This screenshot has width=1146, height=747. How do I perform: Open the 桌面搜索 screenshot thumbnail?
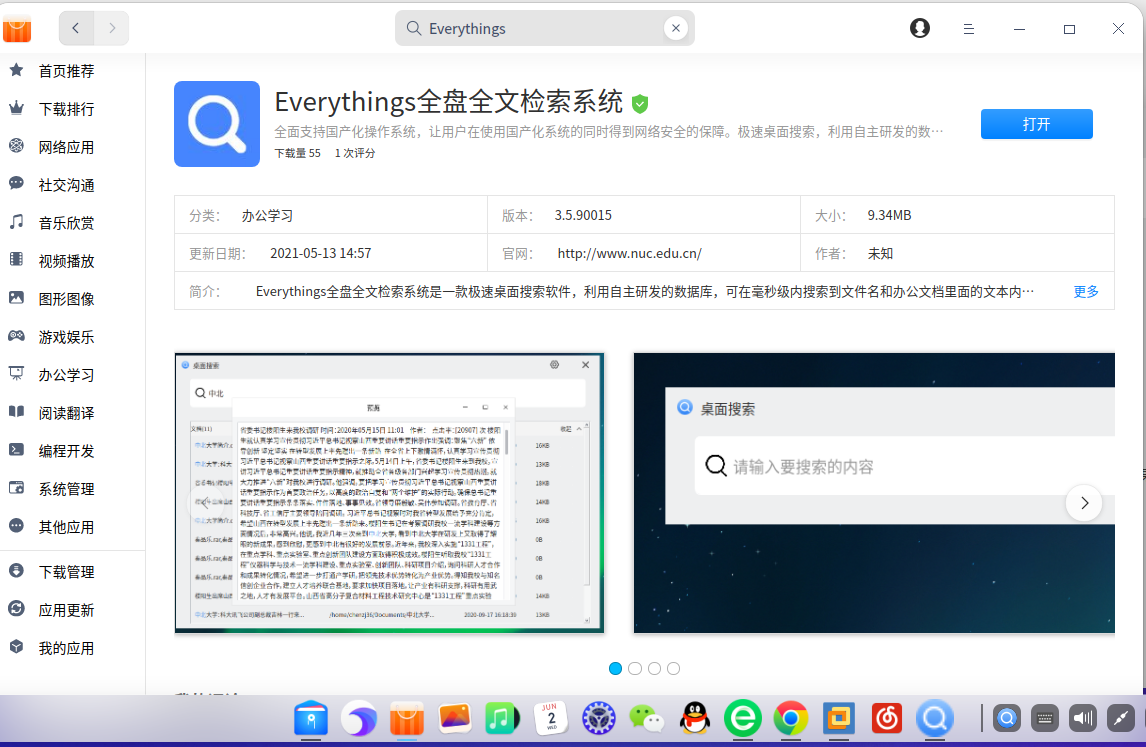[x=874, y=493]
